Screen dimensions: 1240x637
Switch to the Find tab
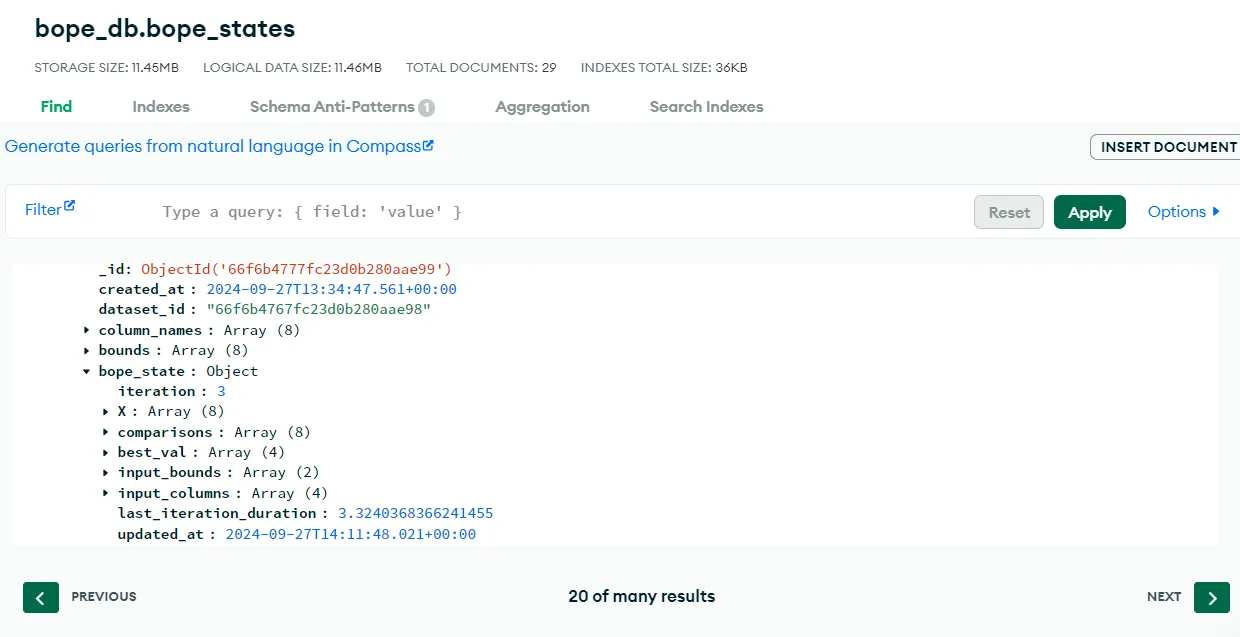tap(56, 106)
